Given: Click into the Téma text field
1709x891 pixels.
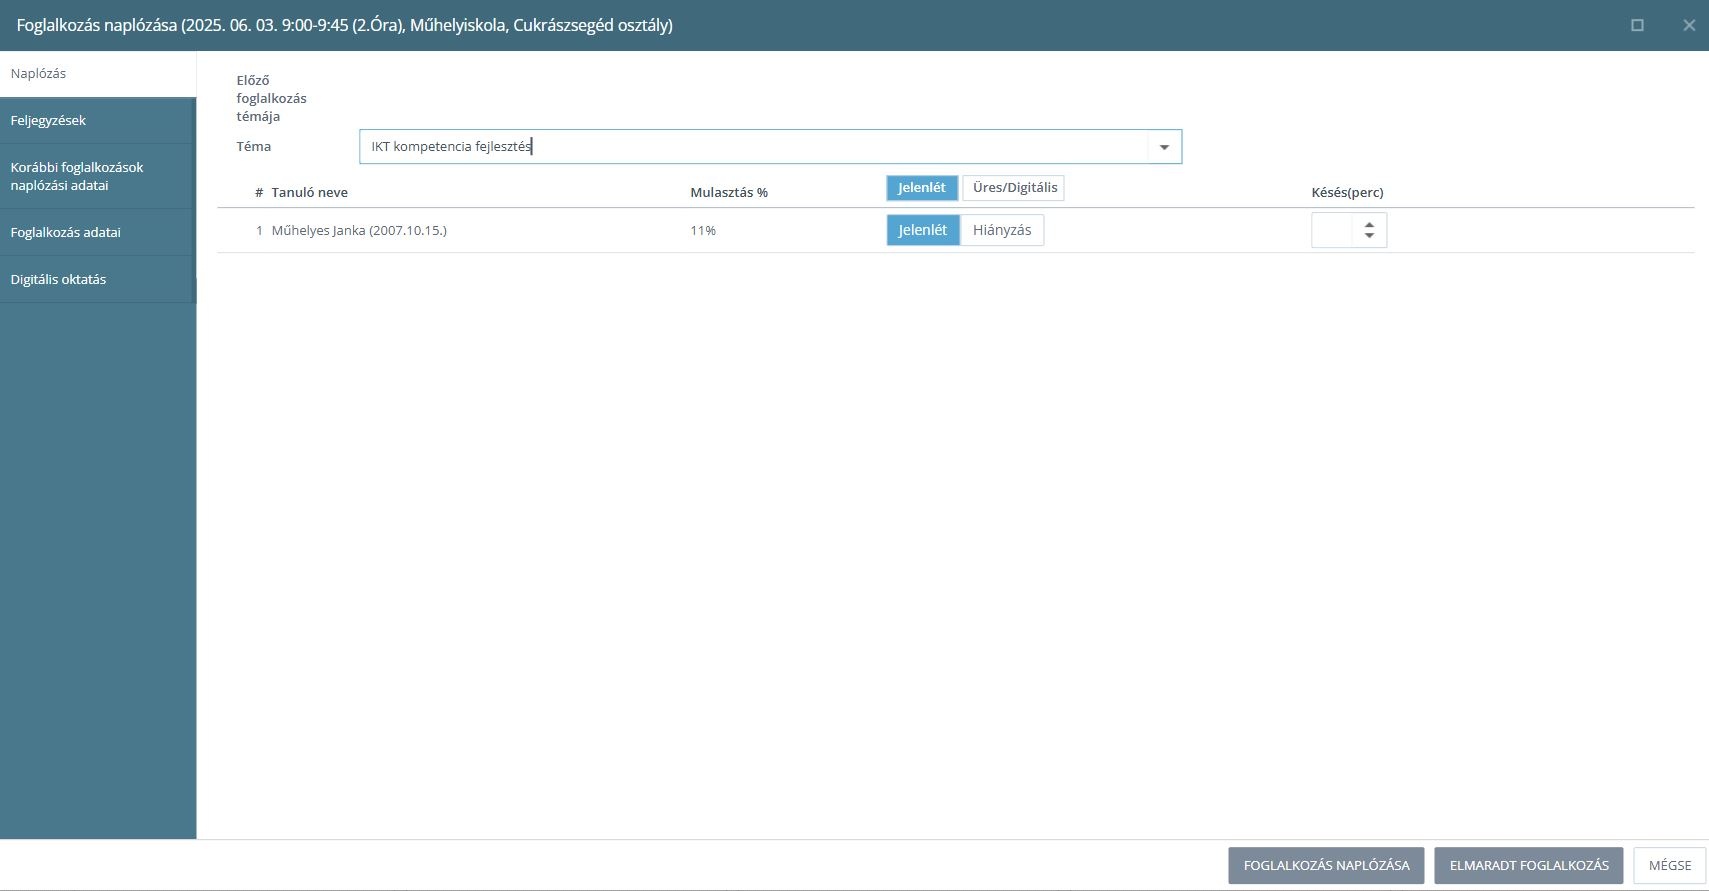Looking at the screenshot, I should [753, 147].
